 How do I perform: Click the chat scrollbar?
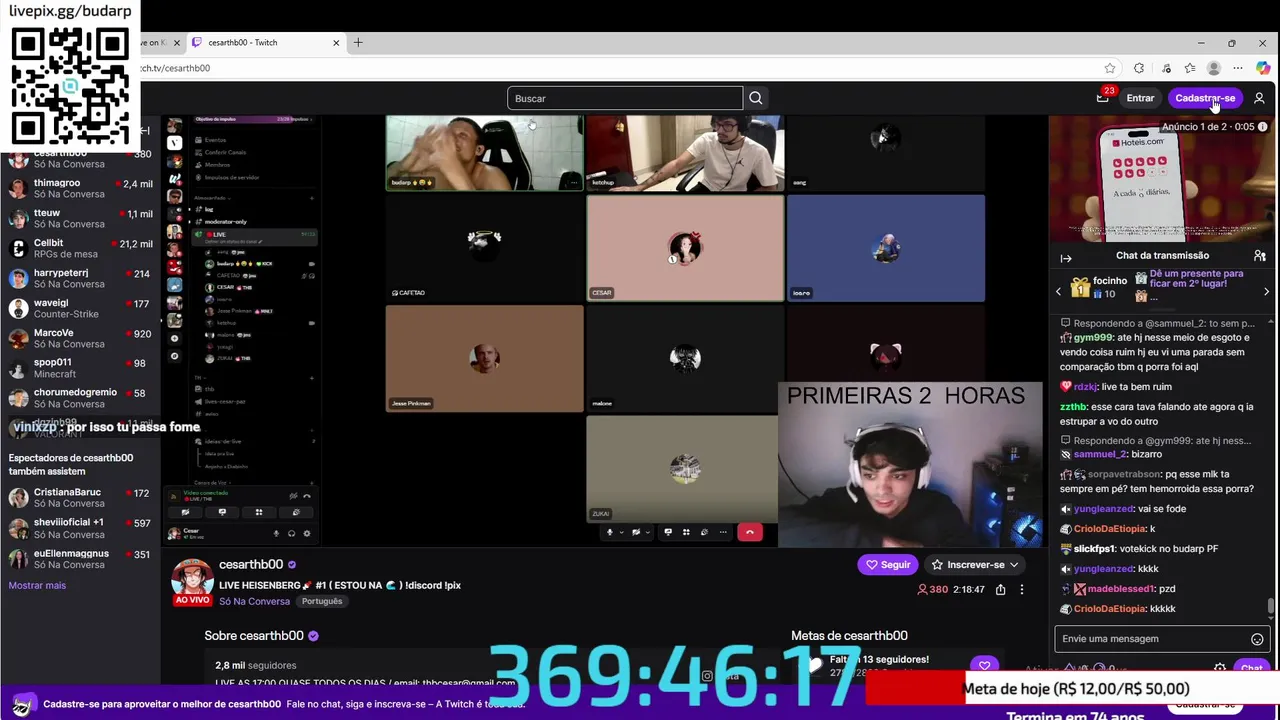pos(1272,604)
